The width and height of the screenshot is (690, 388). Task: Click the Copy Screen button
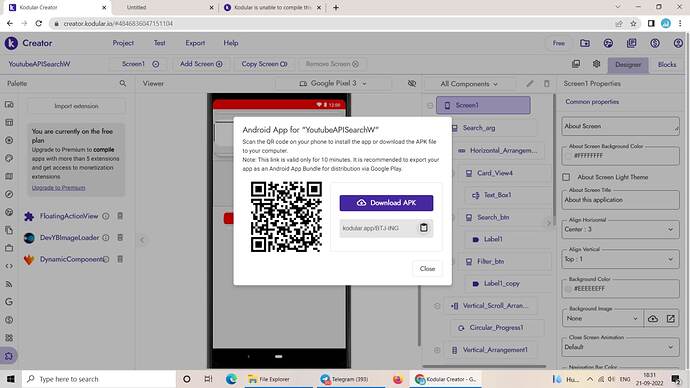point(264,64)
